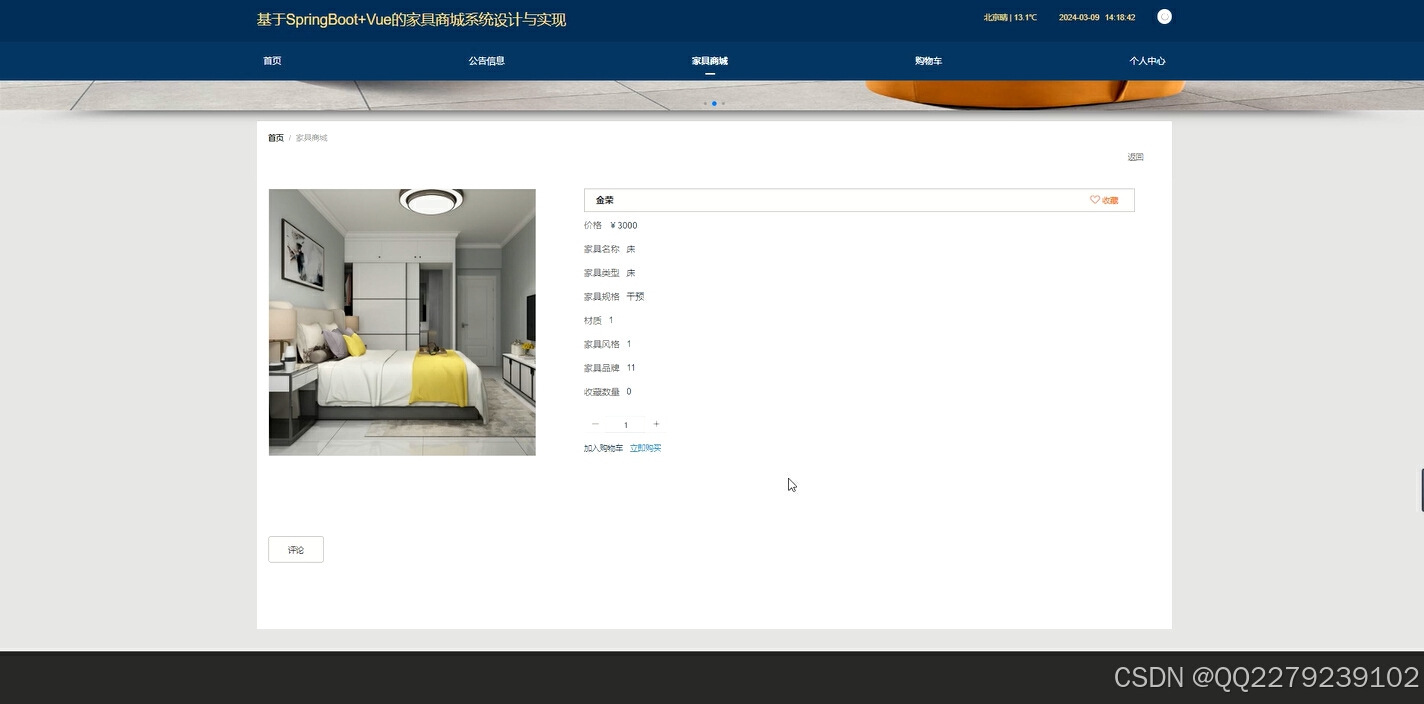Viewport: 1424px width, 704px height.
Task: Click the 评论 button
Action: click(295, 549)
